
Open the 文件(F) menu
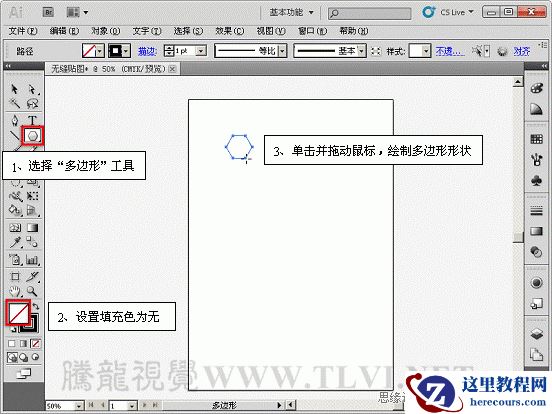coord(23,31)
